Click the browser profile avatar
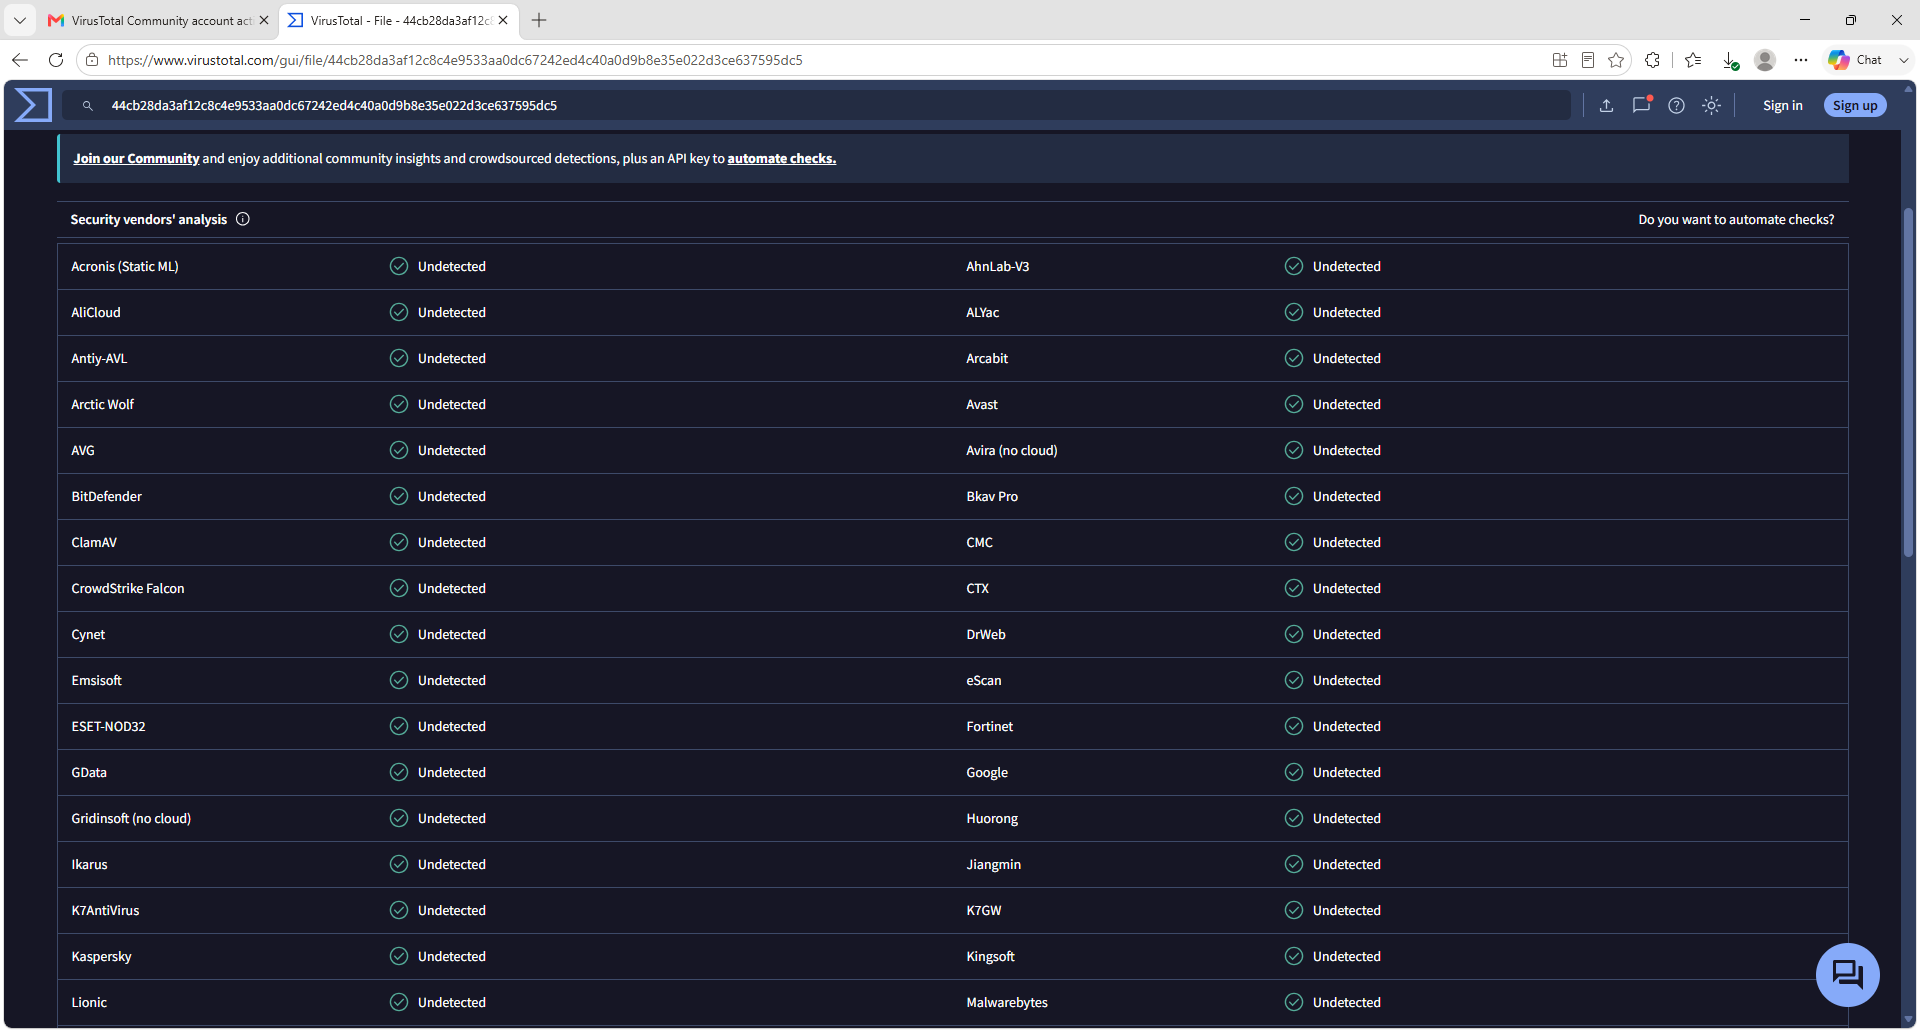The width and height of the screenshot is (1920, 1032). tap(1765, 60)
